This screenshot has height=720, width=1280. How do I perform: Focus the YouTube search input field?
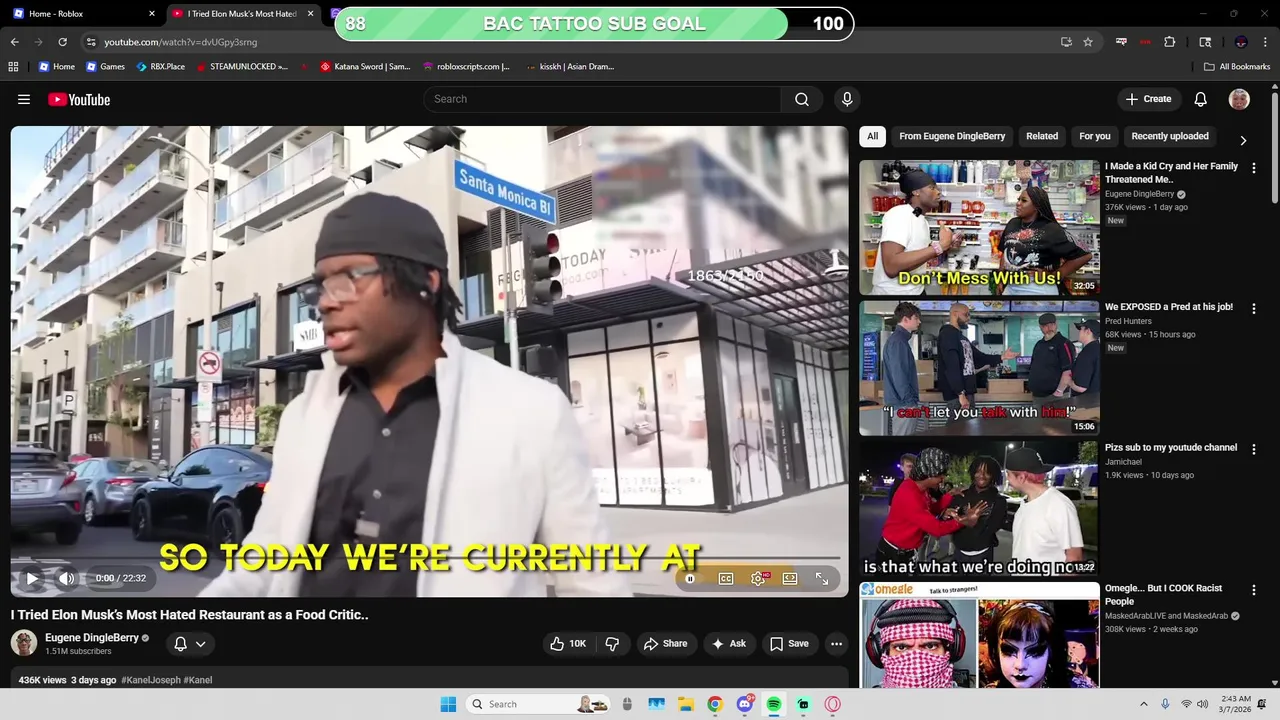(602, 99)
